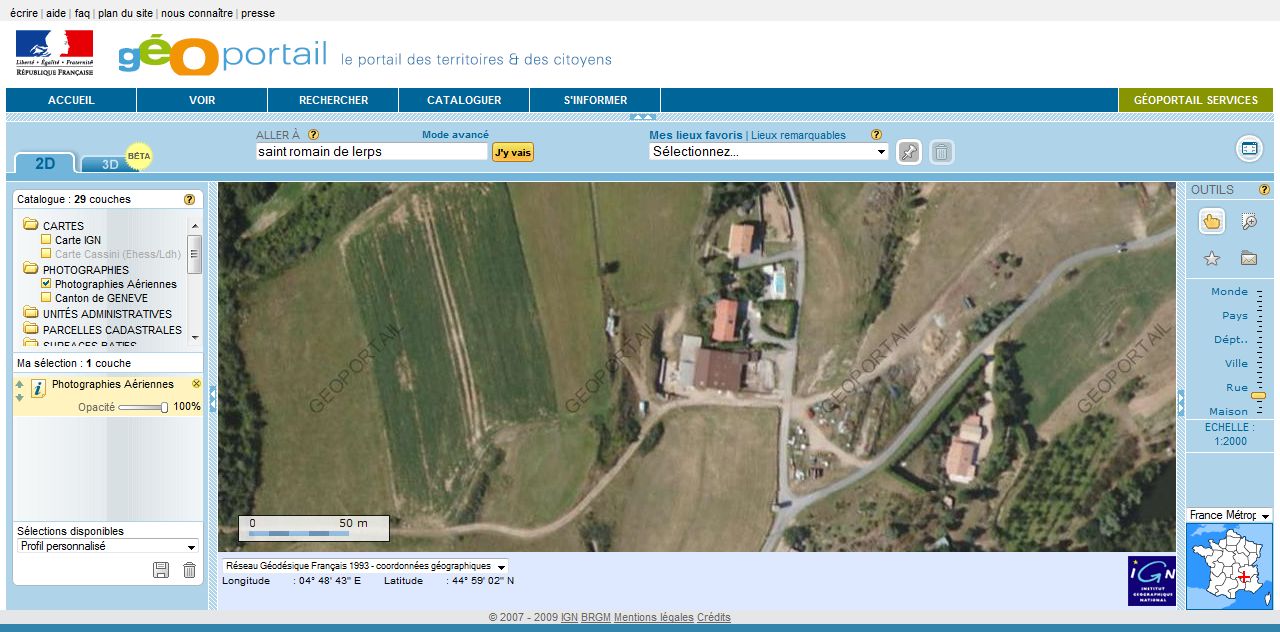Viewport: 1280px width, 632px height.
Task: Expand the PARCELLES CADASTRALES folder
Action: tap(30, 330)
